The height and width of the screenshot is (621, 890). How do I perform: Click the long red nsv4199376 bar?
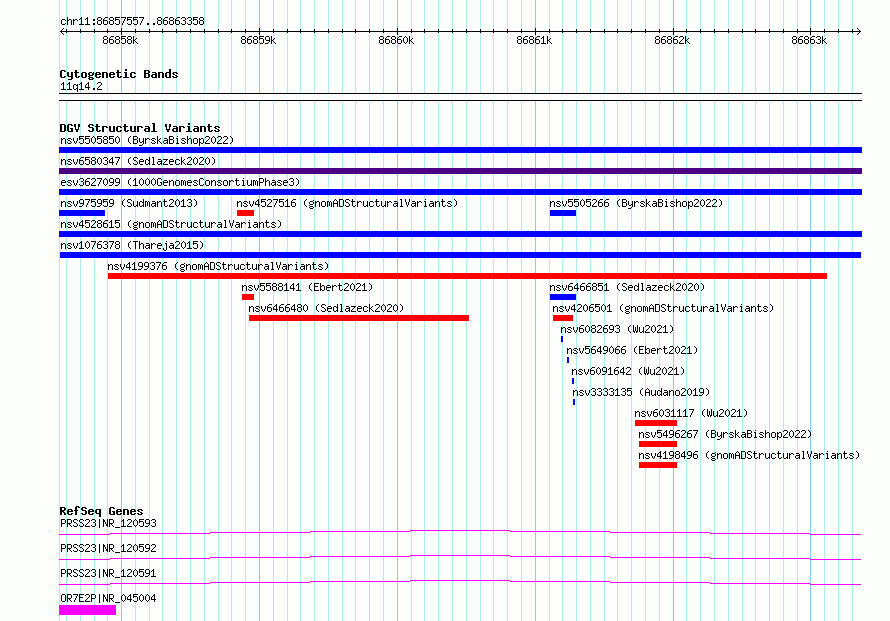(x=467, y=276)
